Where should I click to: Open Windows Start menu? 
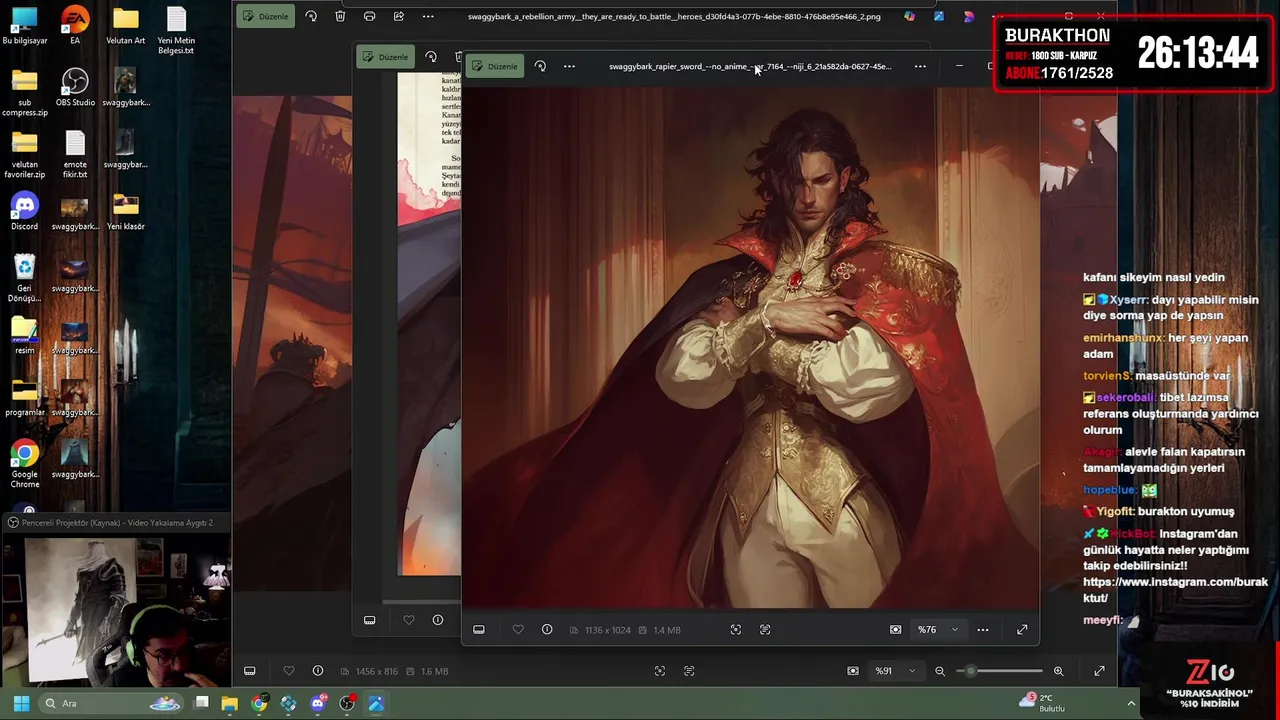point(21,703)
